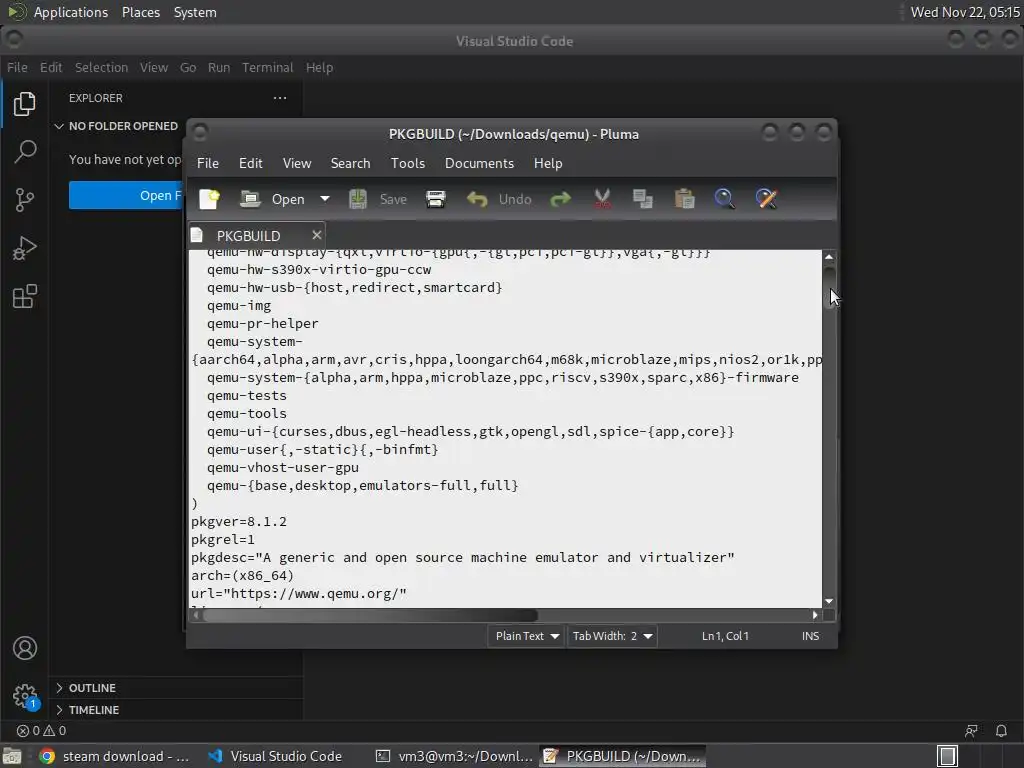Close the PKGBUILD tab with its X

point(317,235)
